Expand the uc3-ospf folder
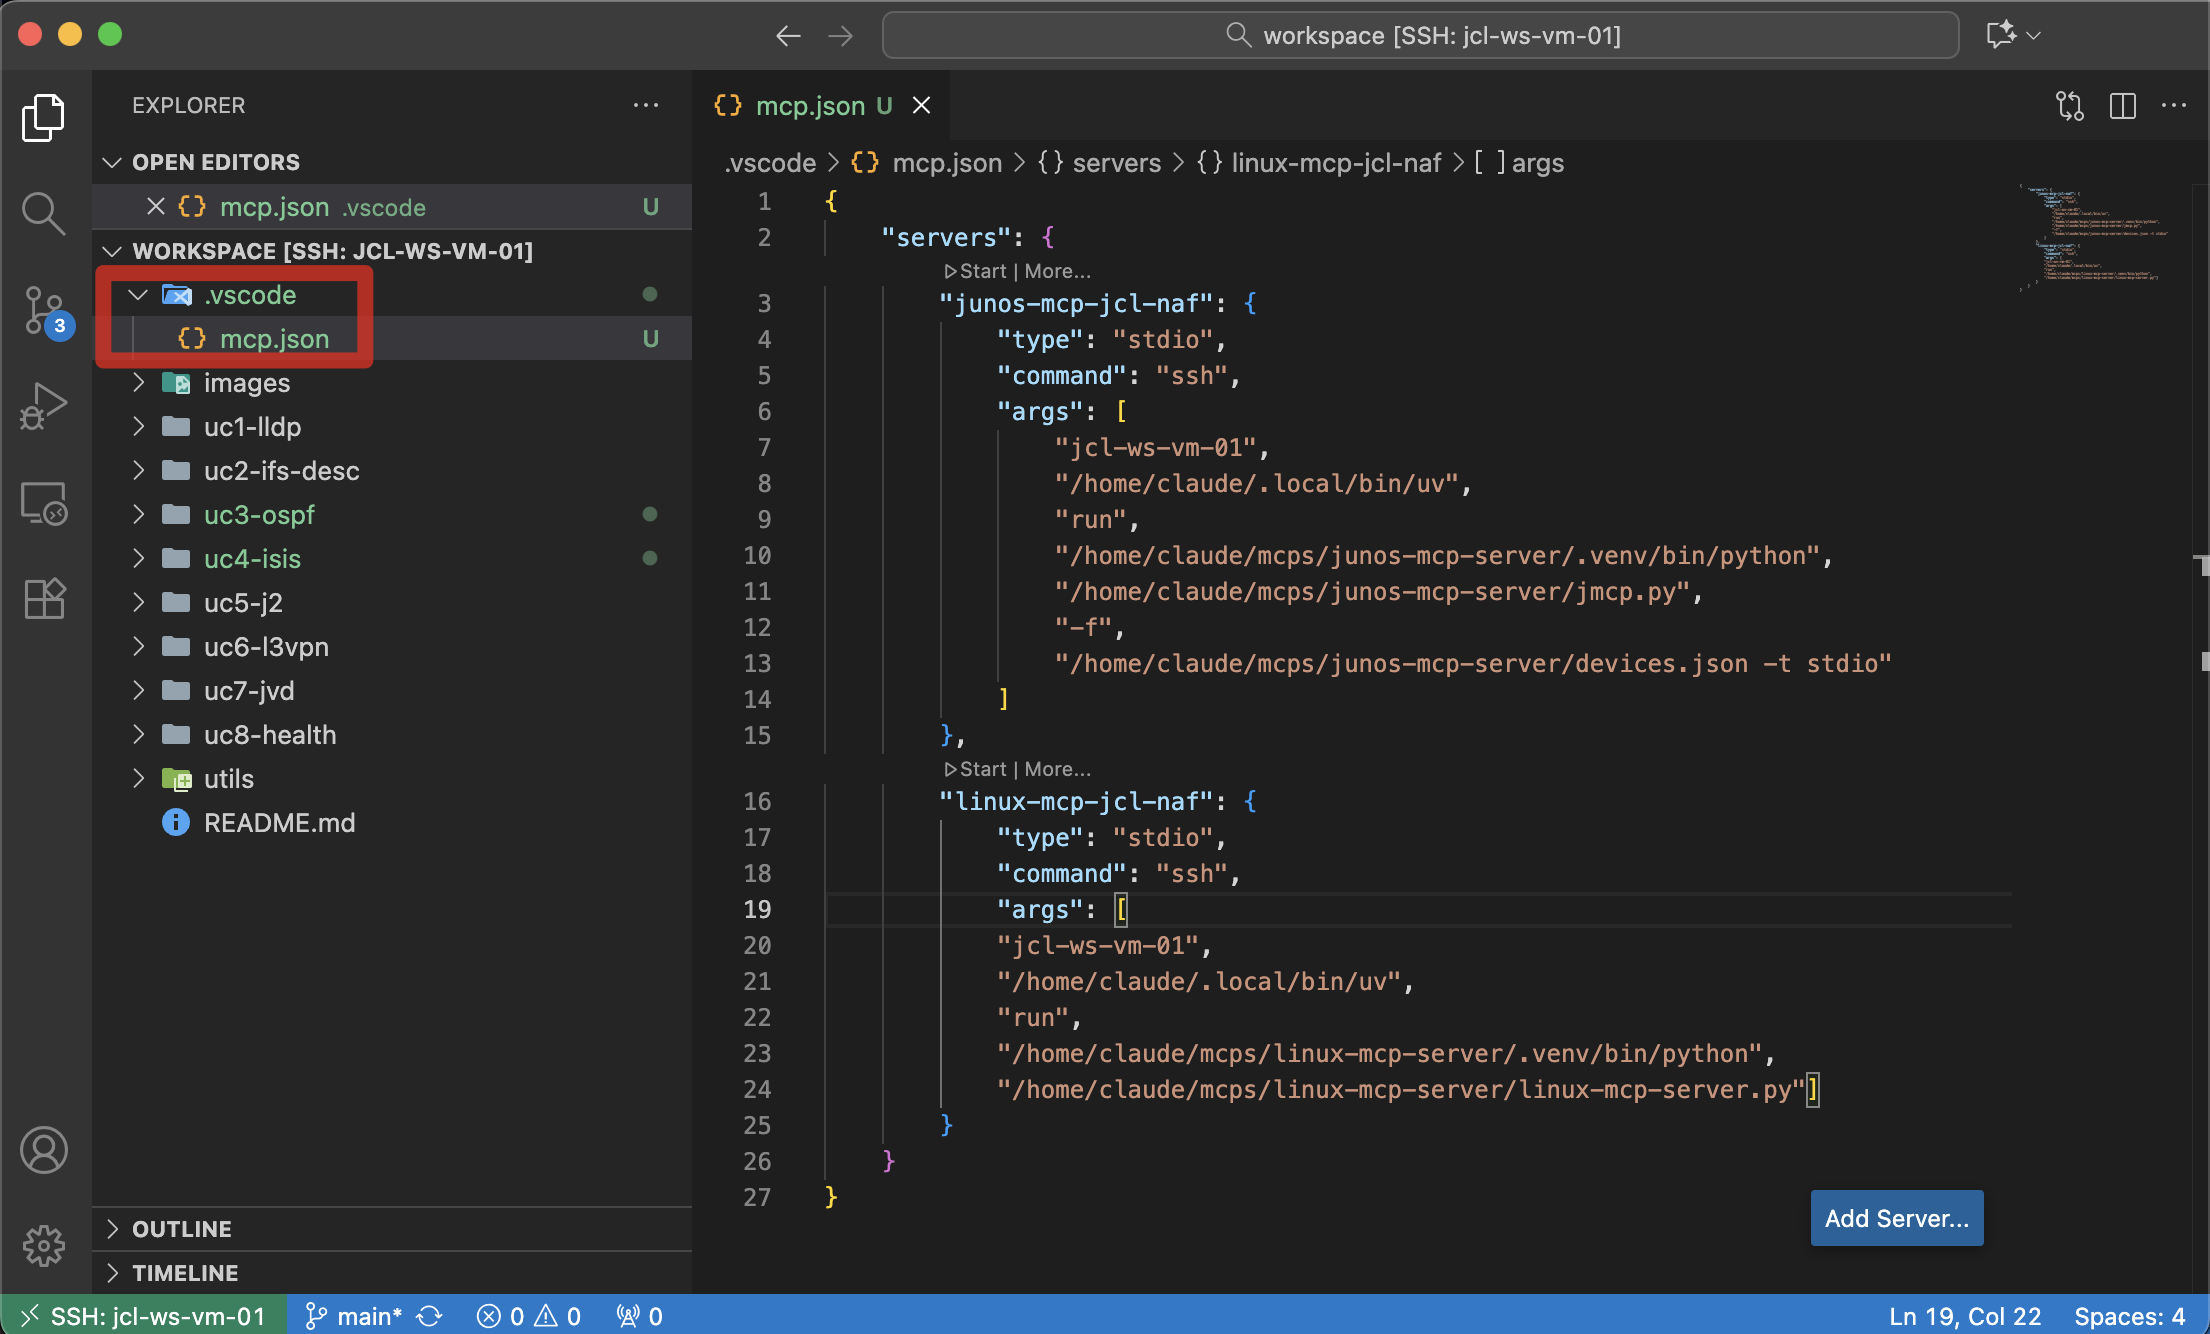Screen dimensions: 2210x1334 (x=138, y=514)
